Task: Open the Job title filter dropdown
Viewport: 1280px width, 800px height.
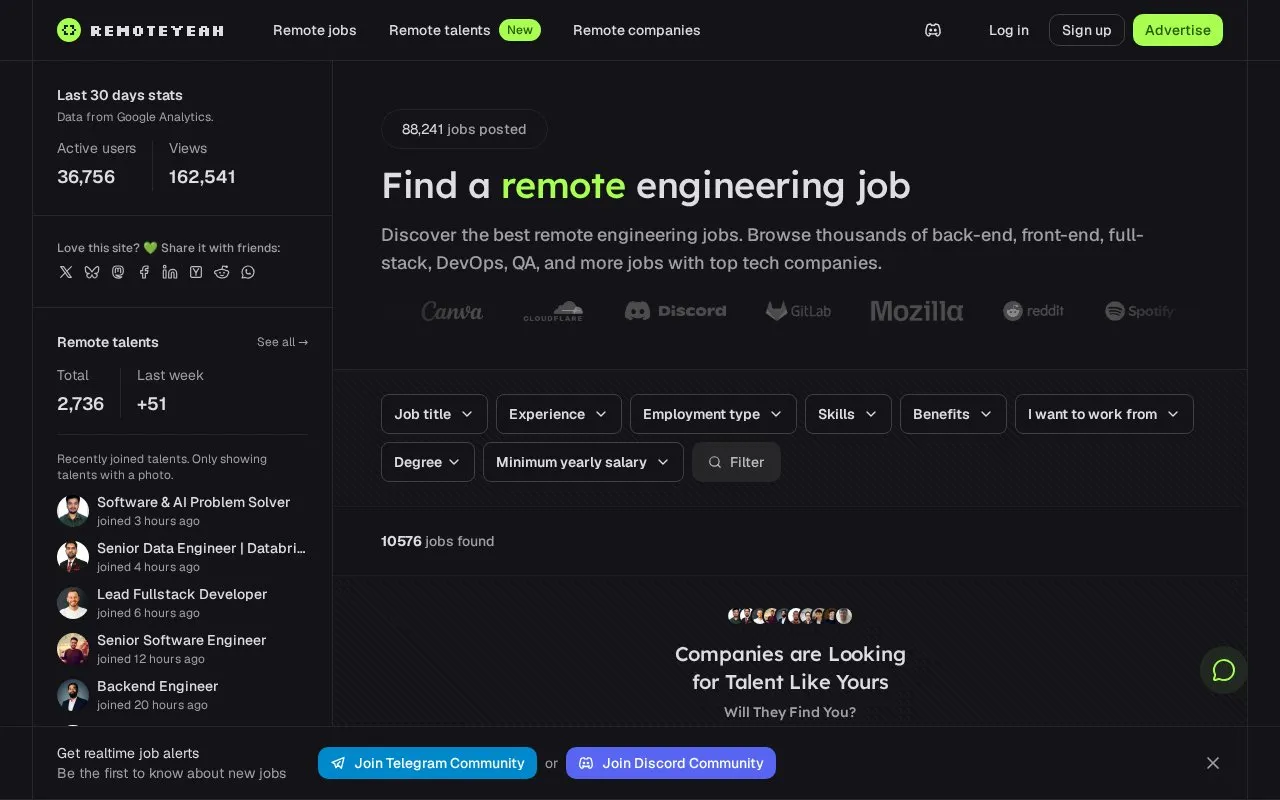Action: [434, 414]
